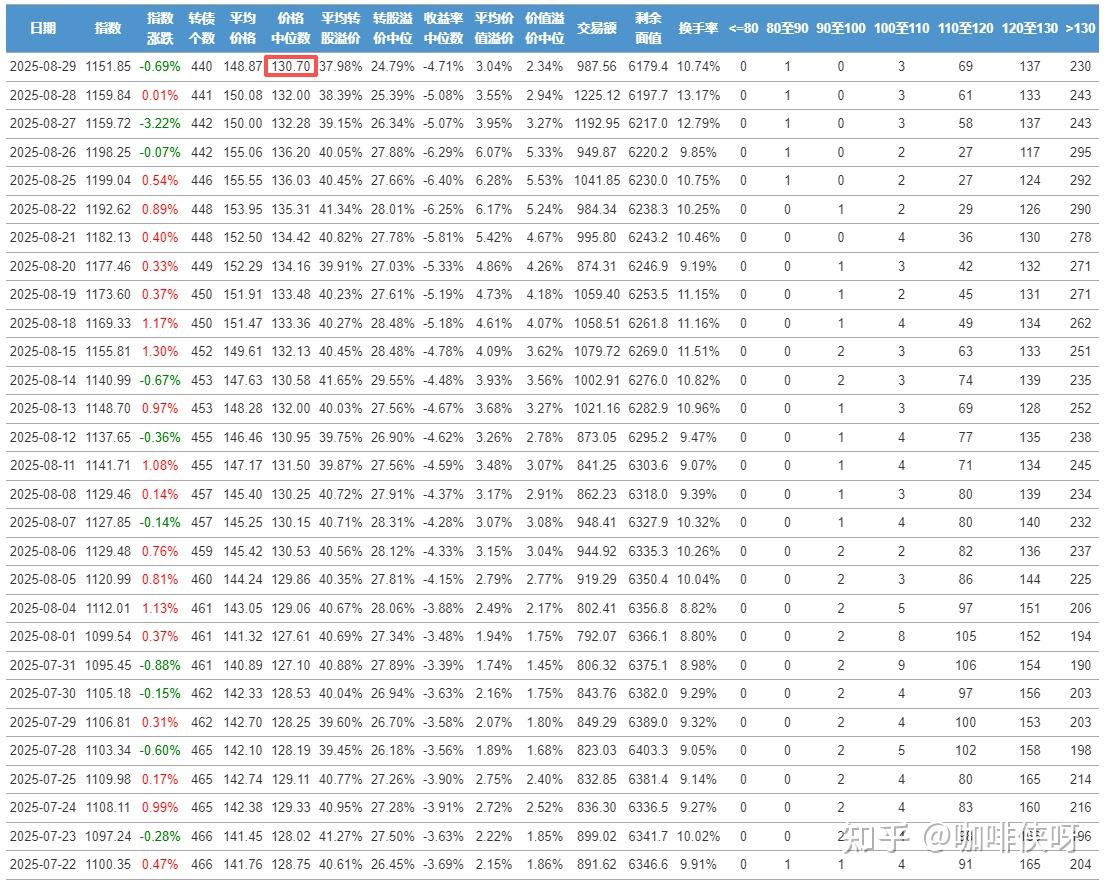The width and height of the screenshot is (1109, 885).
Task: Select remaining face value 6389.0
Action: coord(648,722)
